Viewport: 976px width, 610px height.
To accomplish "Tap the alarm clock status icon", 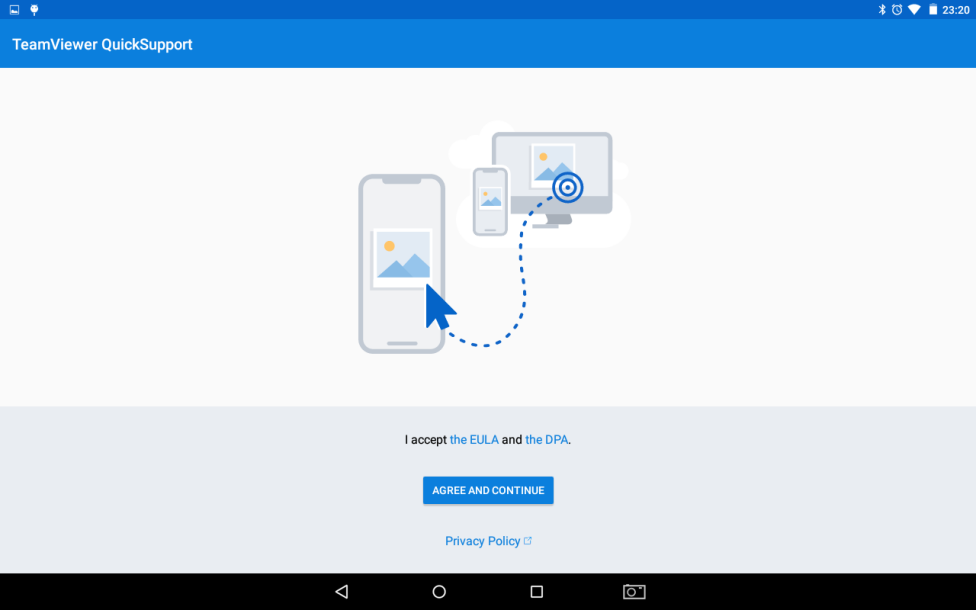I will 897,9.
